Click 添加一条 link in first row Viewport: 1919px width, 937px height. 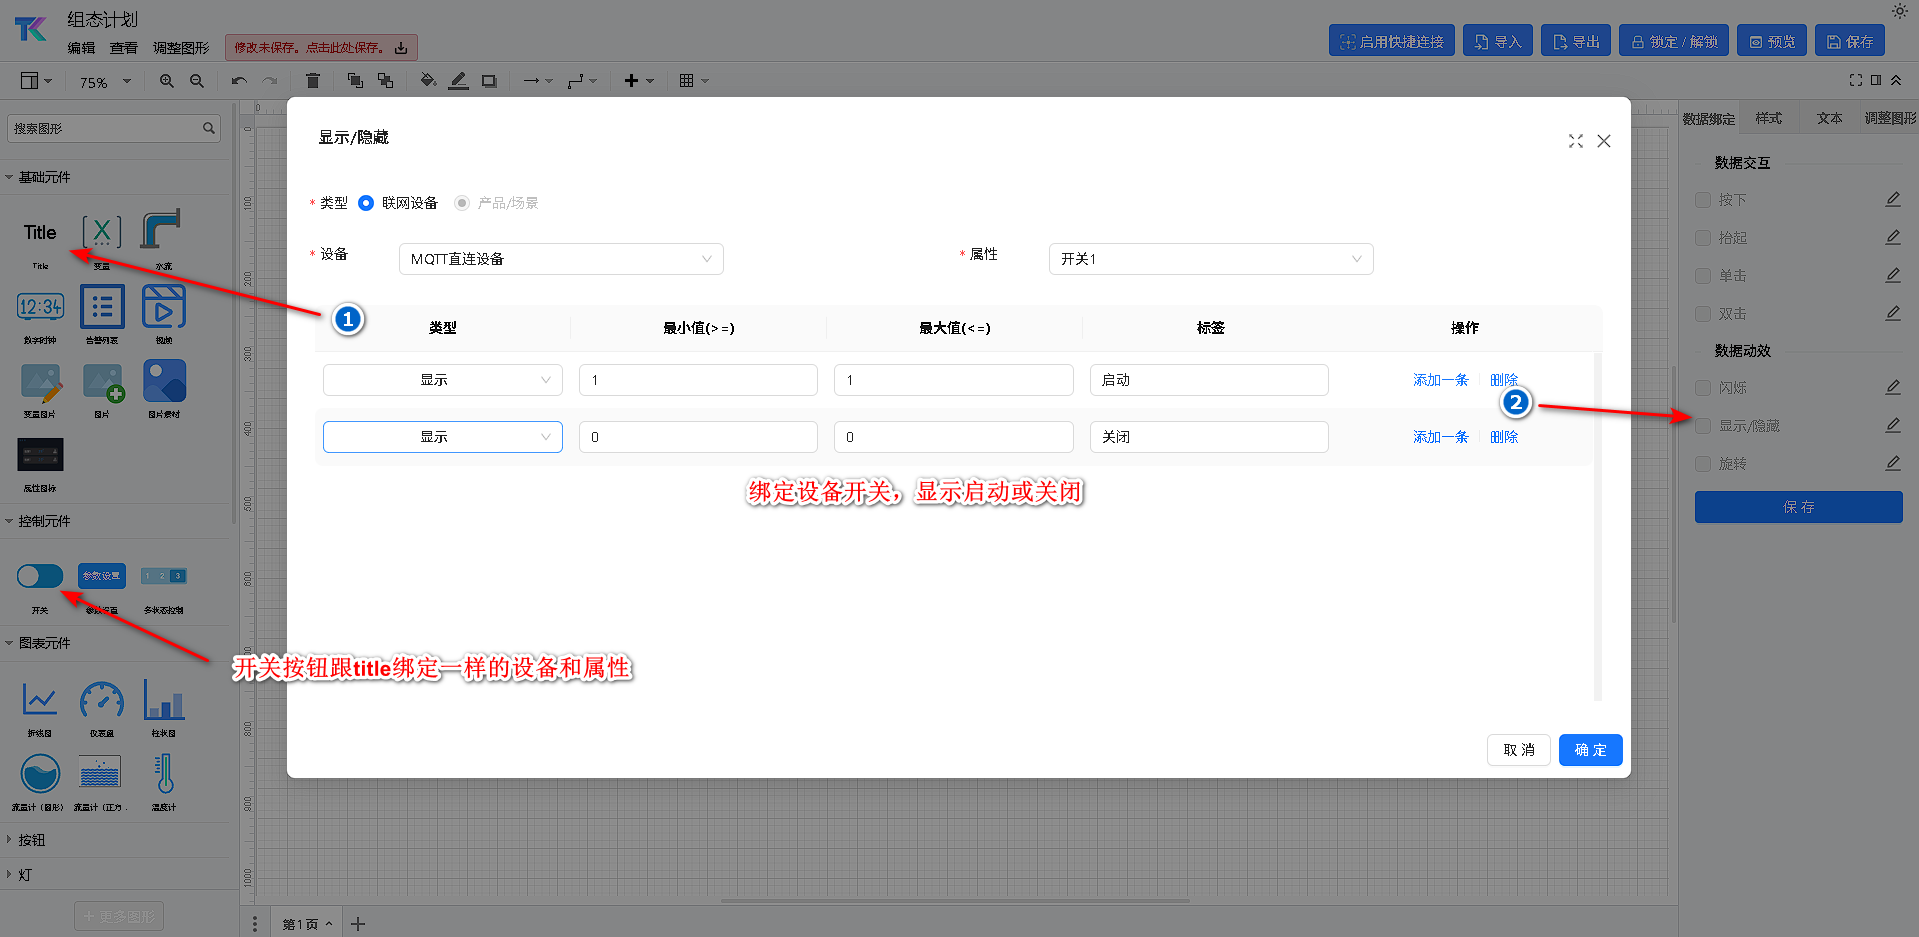(x=1440, y=380)
